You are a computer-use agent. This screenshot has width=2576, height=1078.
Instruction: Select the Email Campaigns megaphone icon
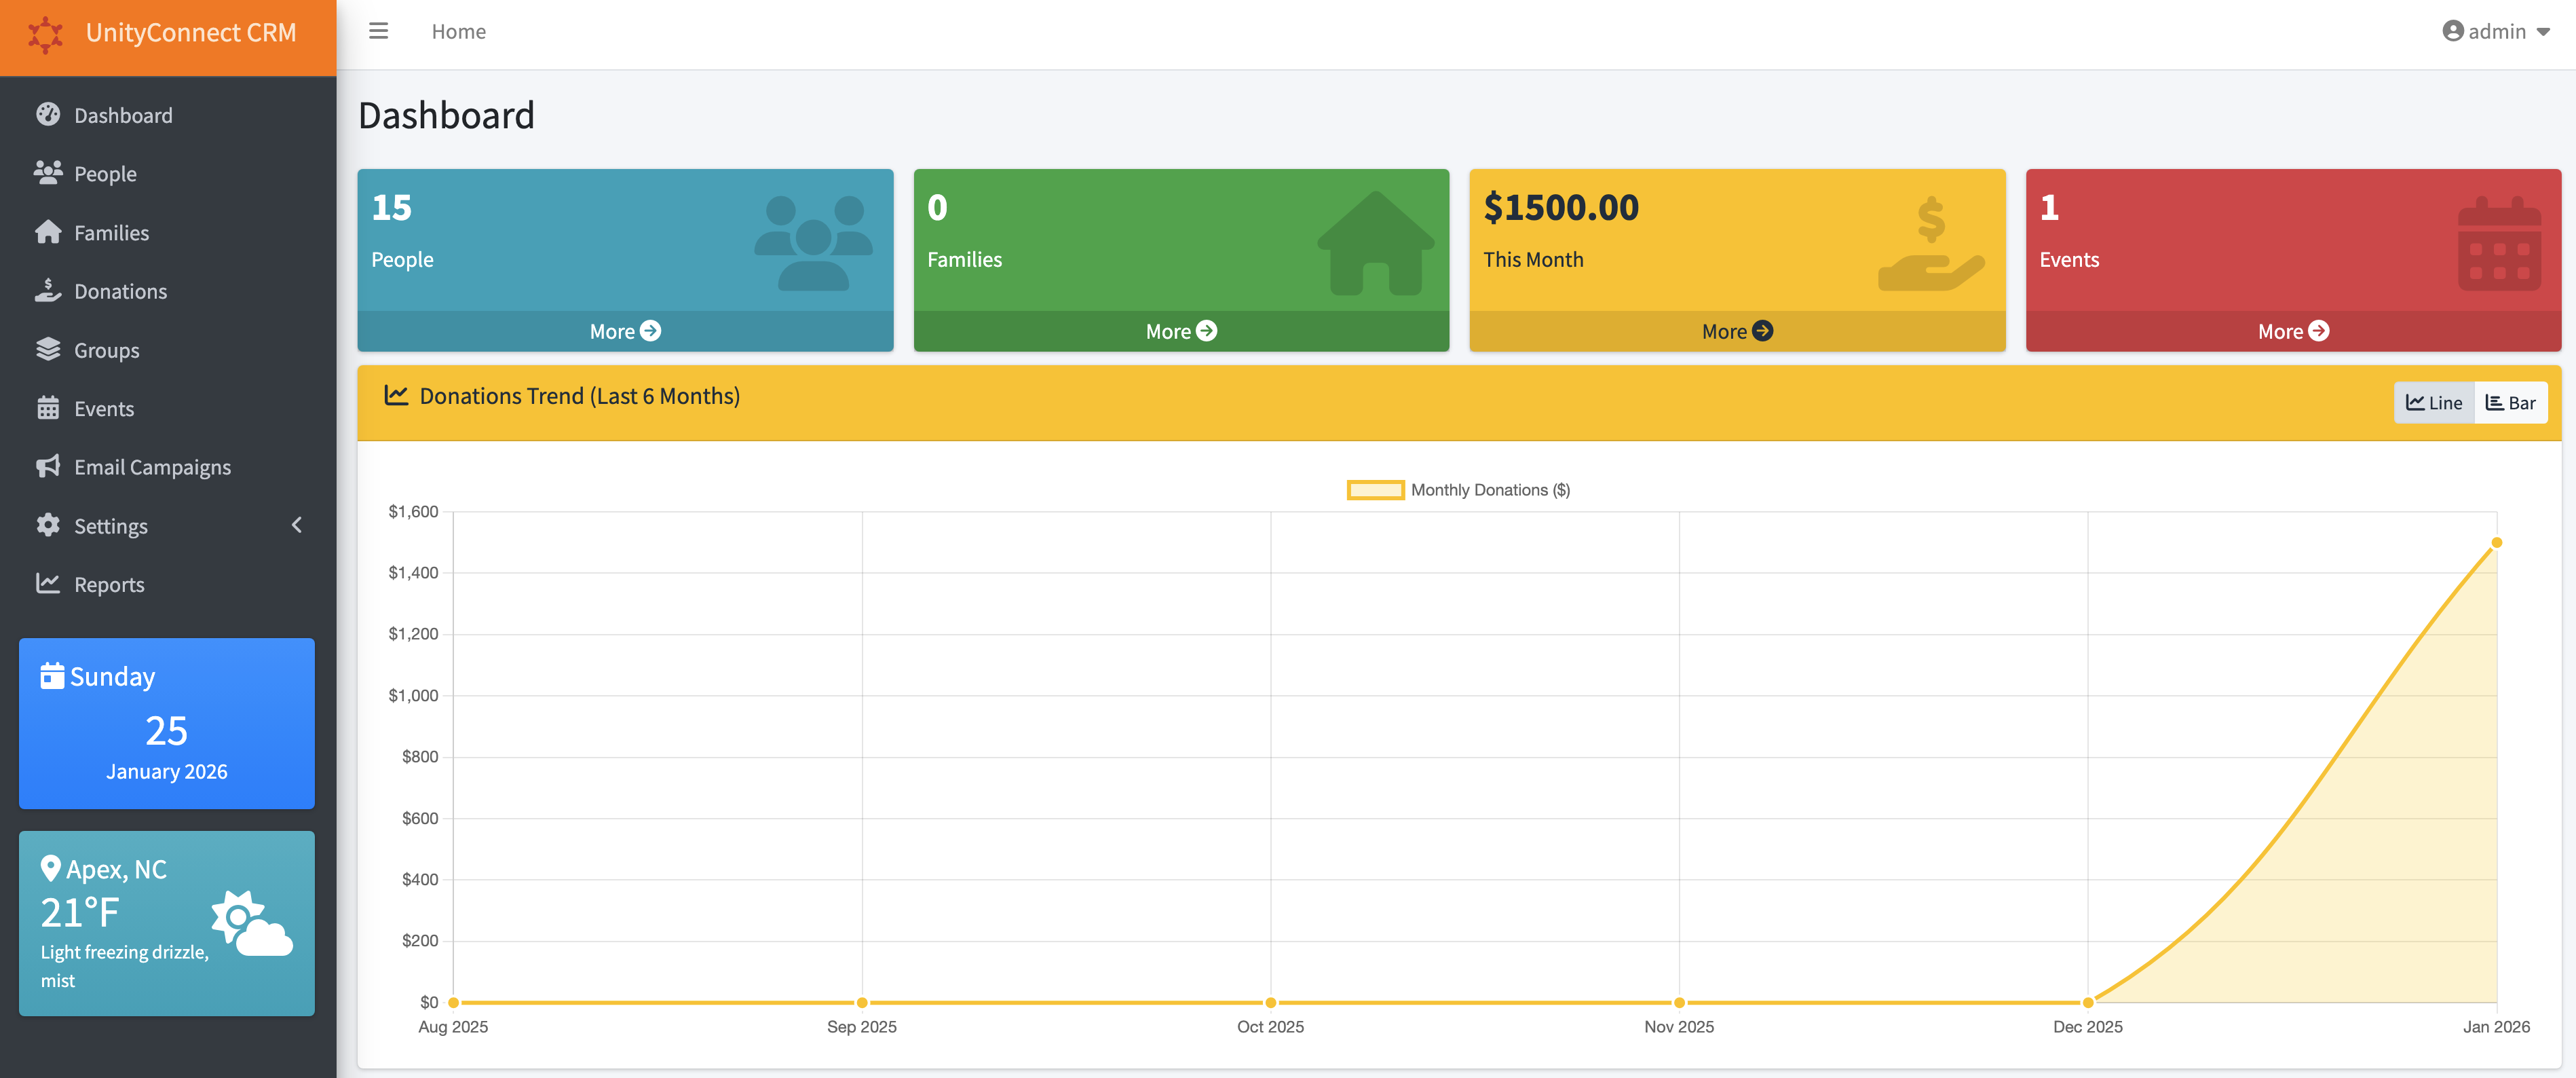(x=48, y=466)
